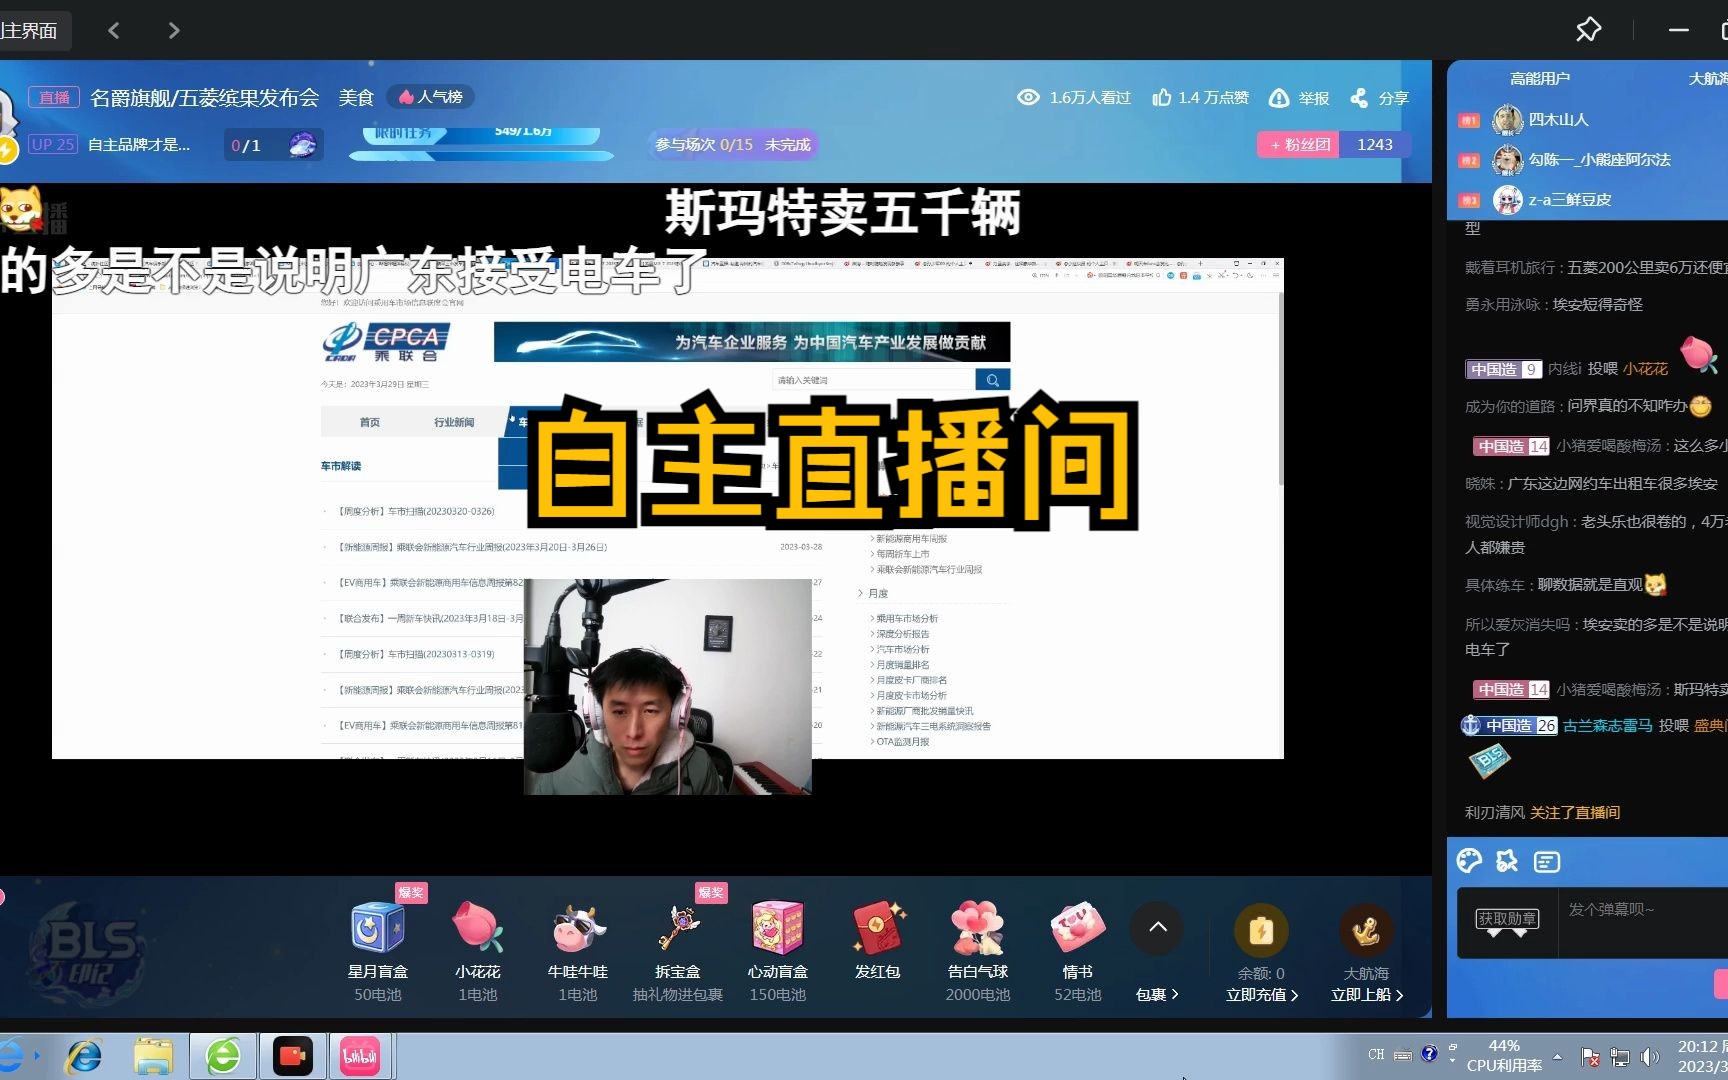1728x1080 pixels.
Task: Pin the window with the pushpin icon
Action: pos(1588,30)
